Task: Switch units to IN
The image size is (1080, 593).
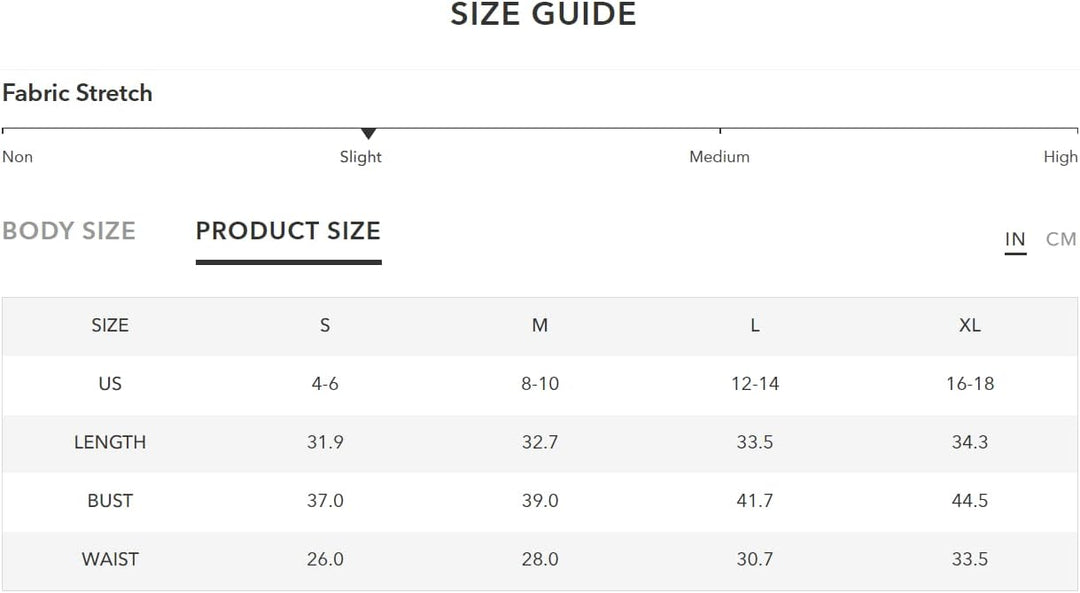Action: pos(1015,239)
